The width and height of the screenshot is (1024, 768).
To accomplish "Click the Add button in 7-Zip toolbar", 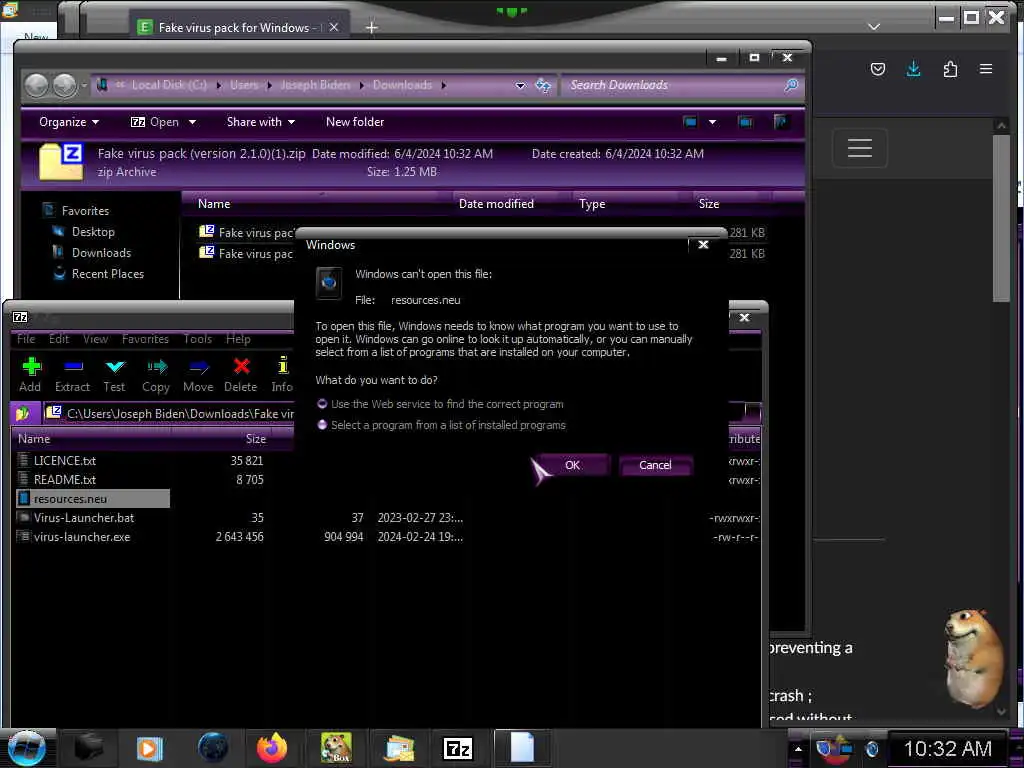I will point(31,375).
